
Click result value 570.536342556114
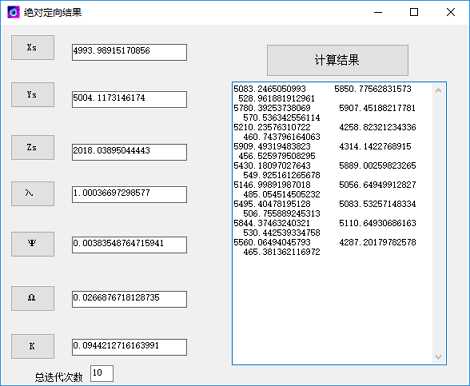pyautogui.click(x=282, y=118)
